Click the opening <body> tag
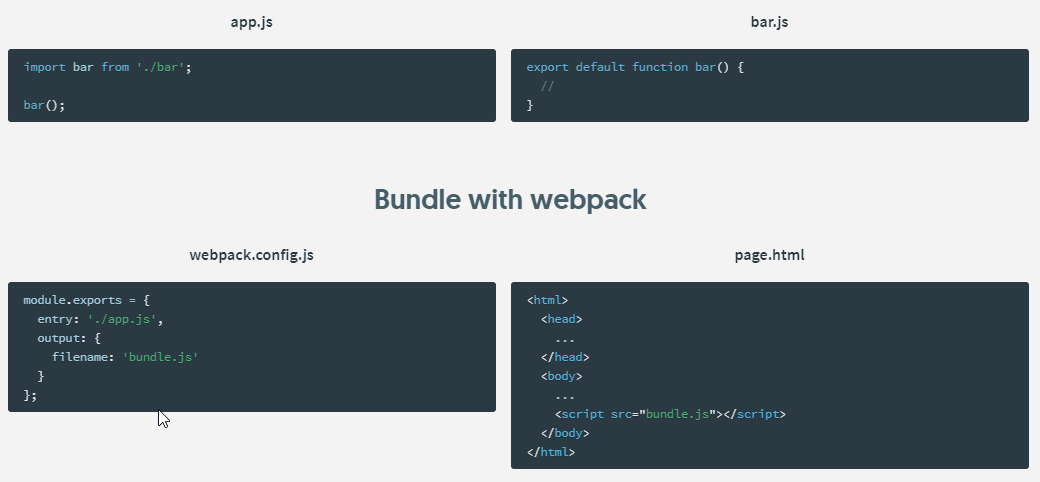Viewport: 1040px width, 482px height. coord(561,376)
